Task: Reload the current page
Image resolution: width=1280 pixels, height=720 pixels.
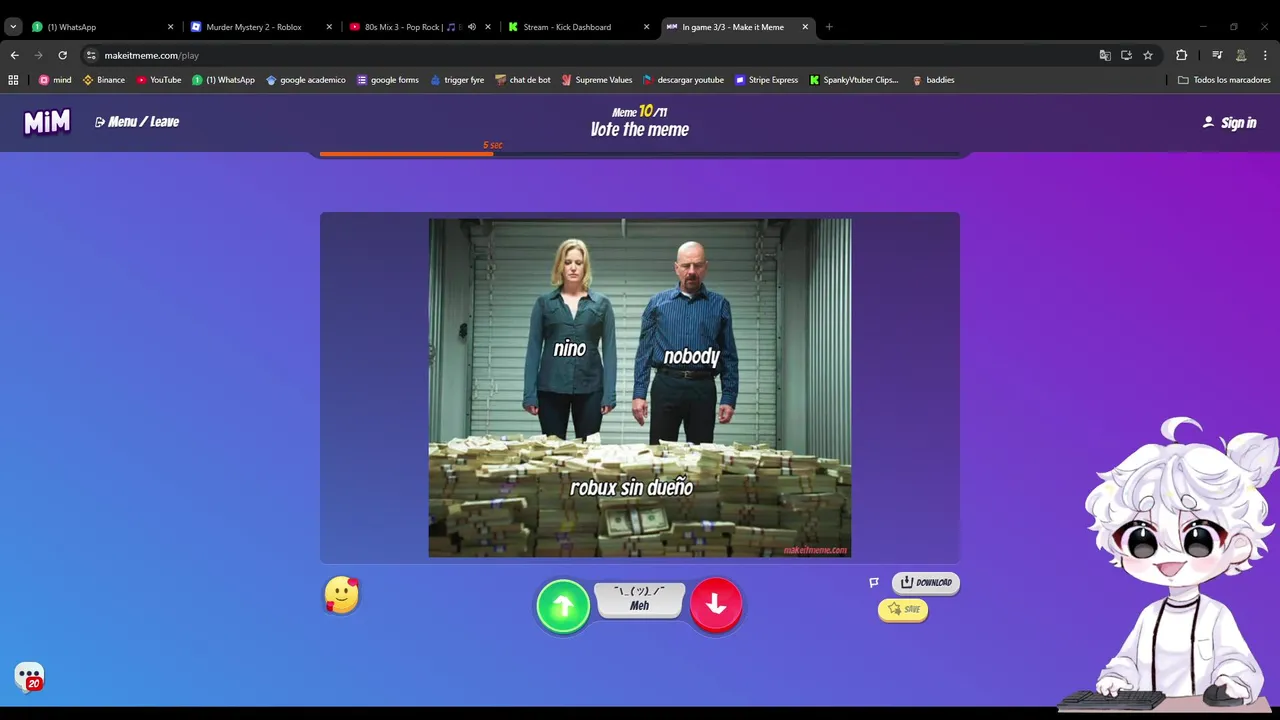Action: (x=62, y=55)
